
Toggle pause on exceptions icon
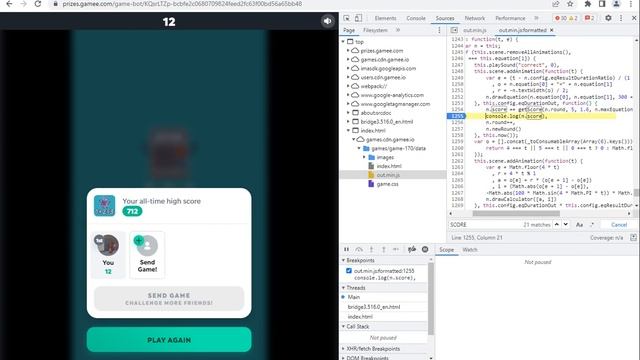tap(425, 249)
